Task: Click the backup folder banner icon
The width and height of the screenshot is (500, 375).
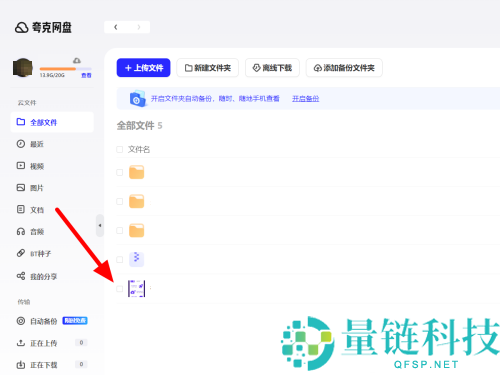Action: point(138,98)
